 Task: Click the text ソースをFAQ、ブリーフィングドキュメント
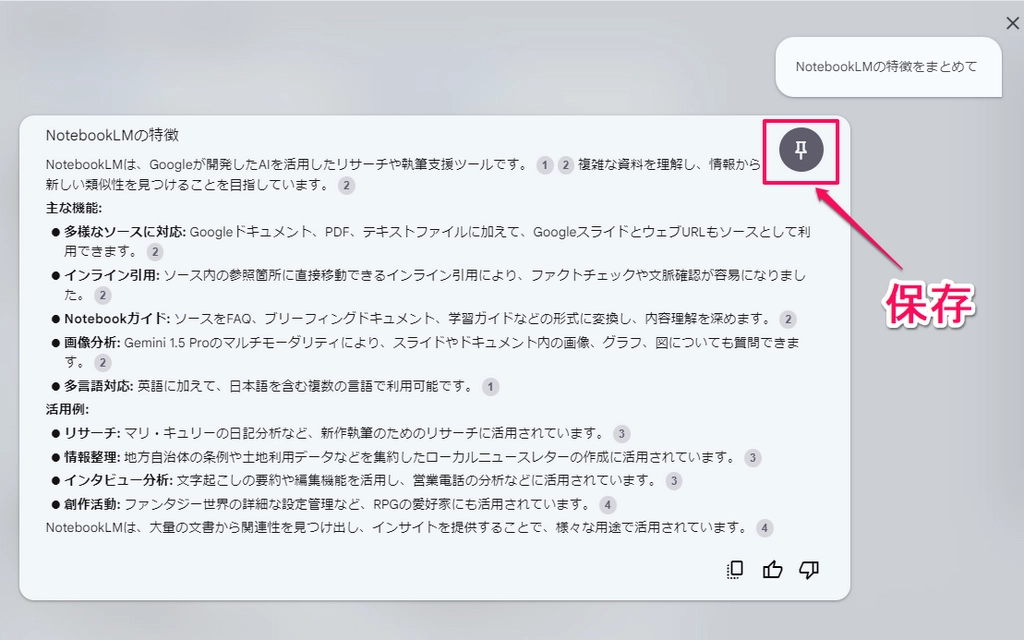304,319
